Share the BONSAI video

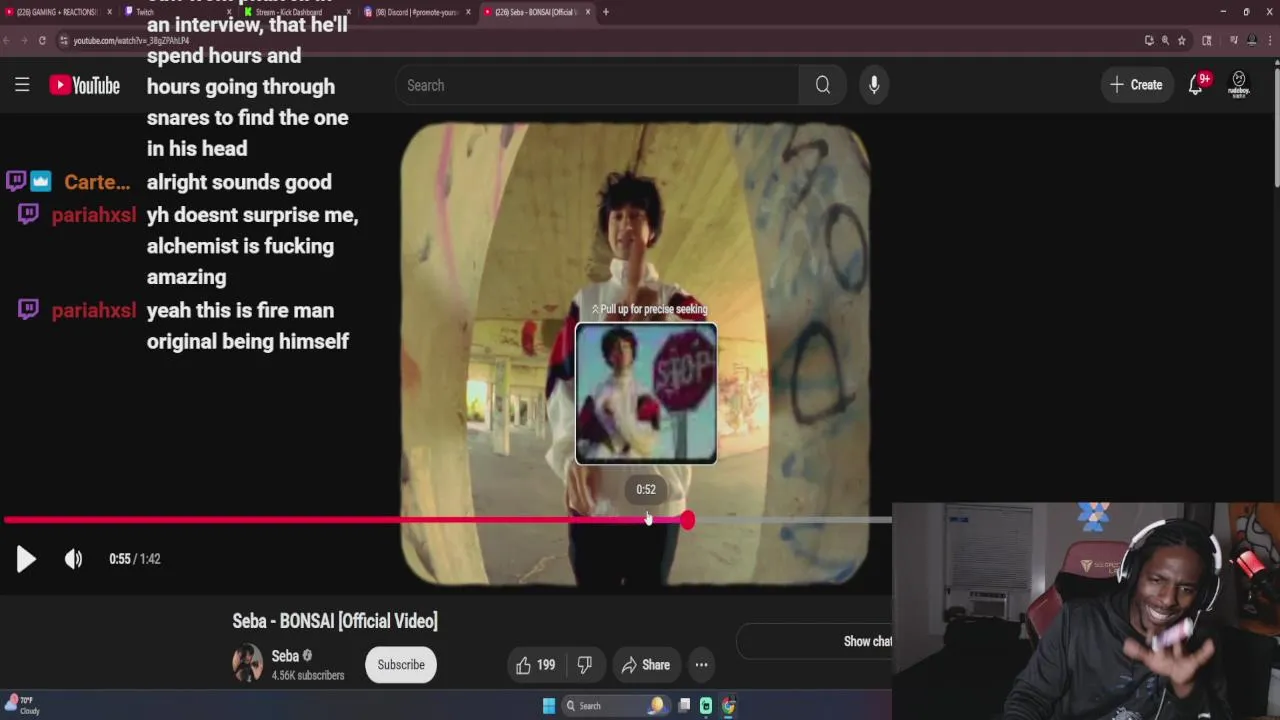[x=646, y=665]
